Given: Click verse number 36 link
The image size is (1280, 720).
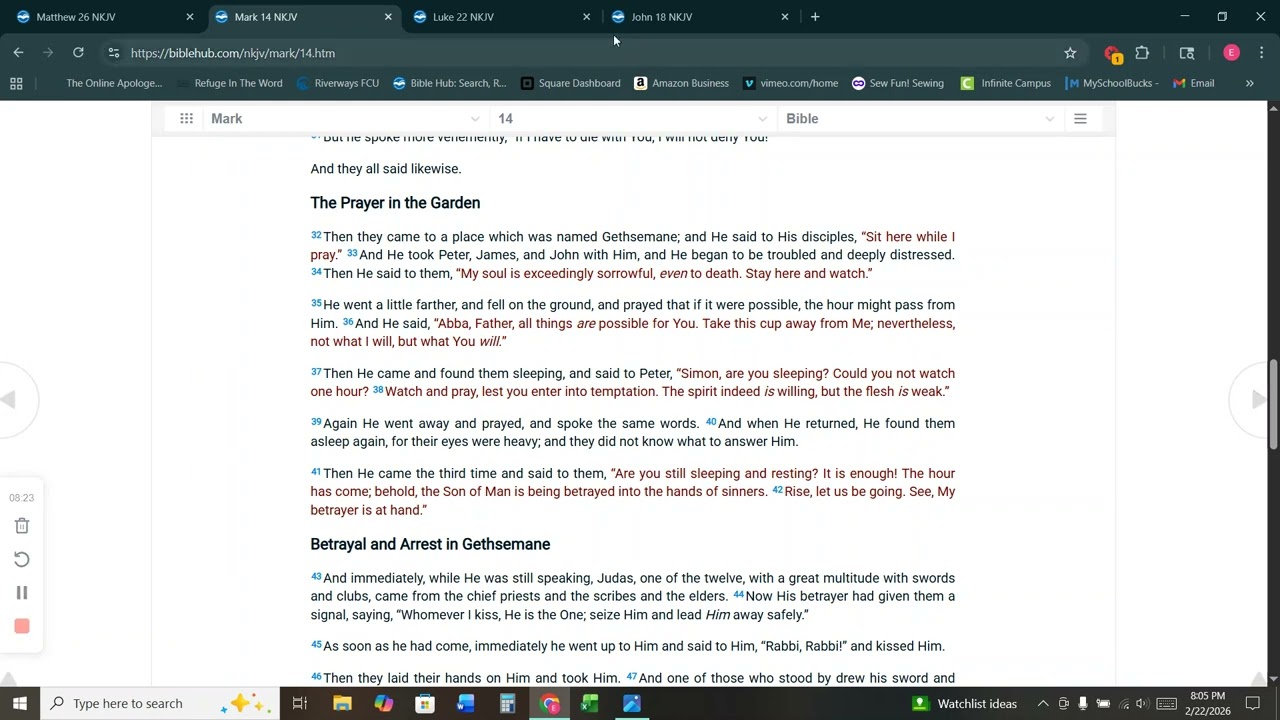Looking at the screenshot, I should [348, 322].
